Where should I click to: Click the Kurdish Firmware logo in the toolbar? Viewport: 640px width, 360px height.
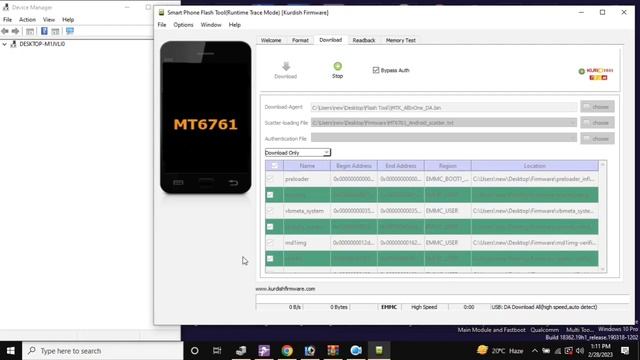[596, 74]
